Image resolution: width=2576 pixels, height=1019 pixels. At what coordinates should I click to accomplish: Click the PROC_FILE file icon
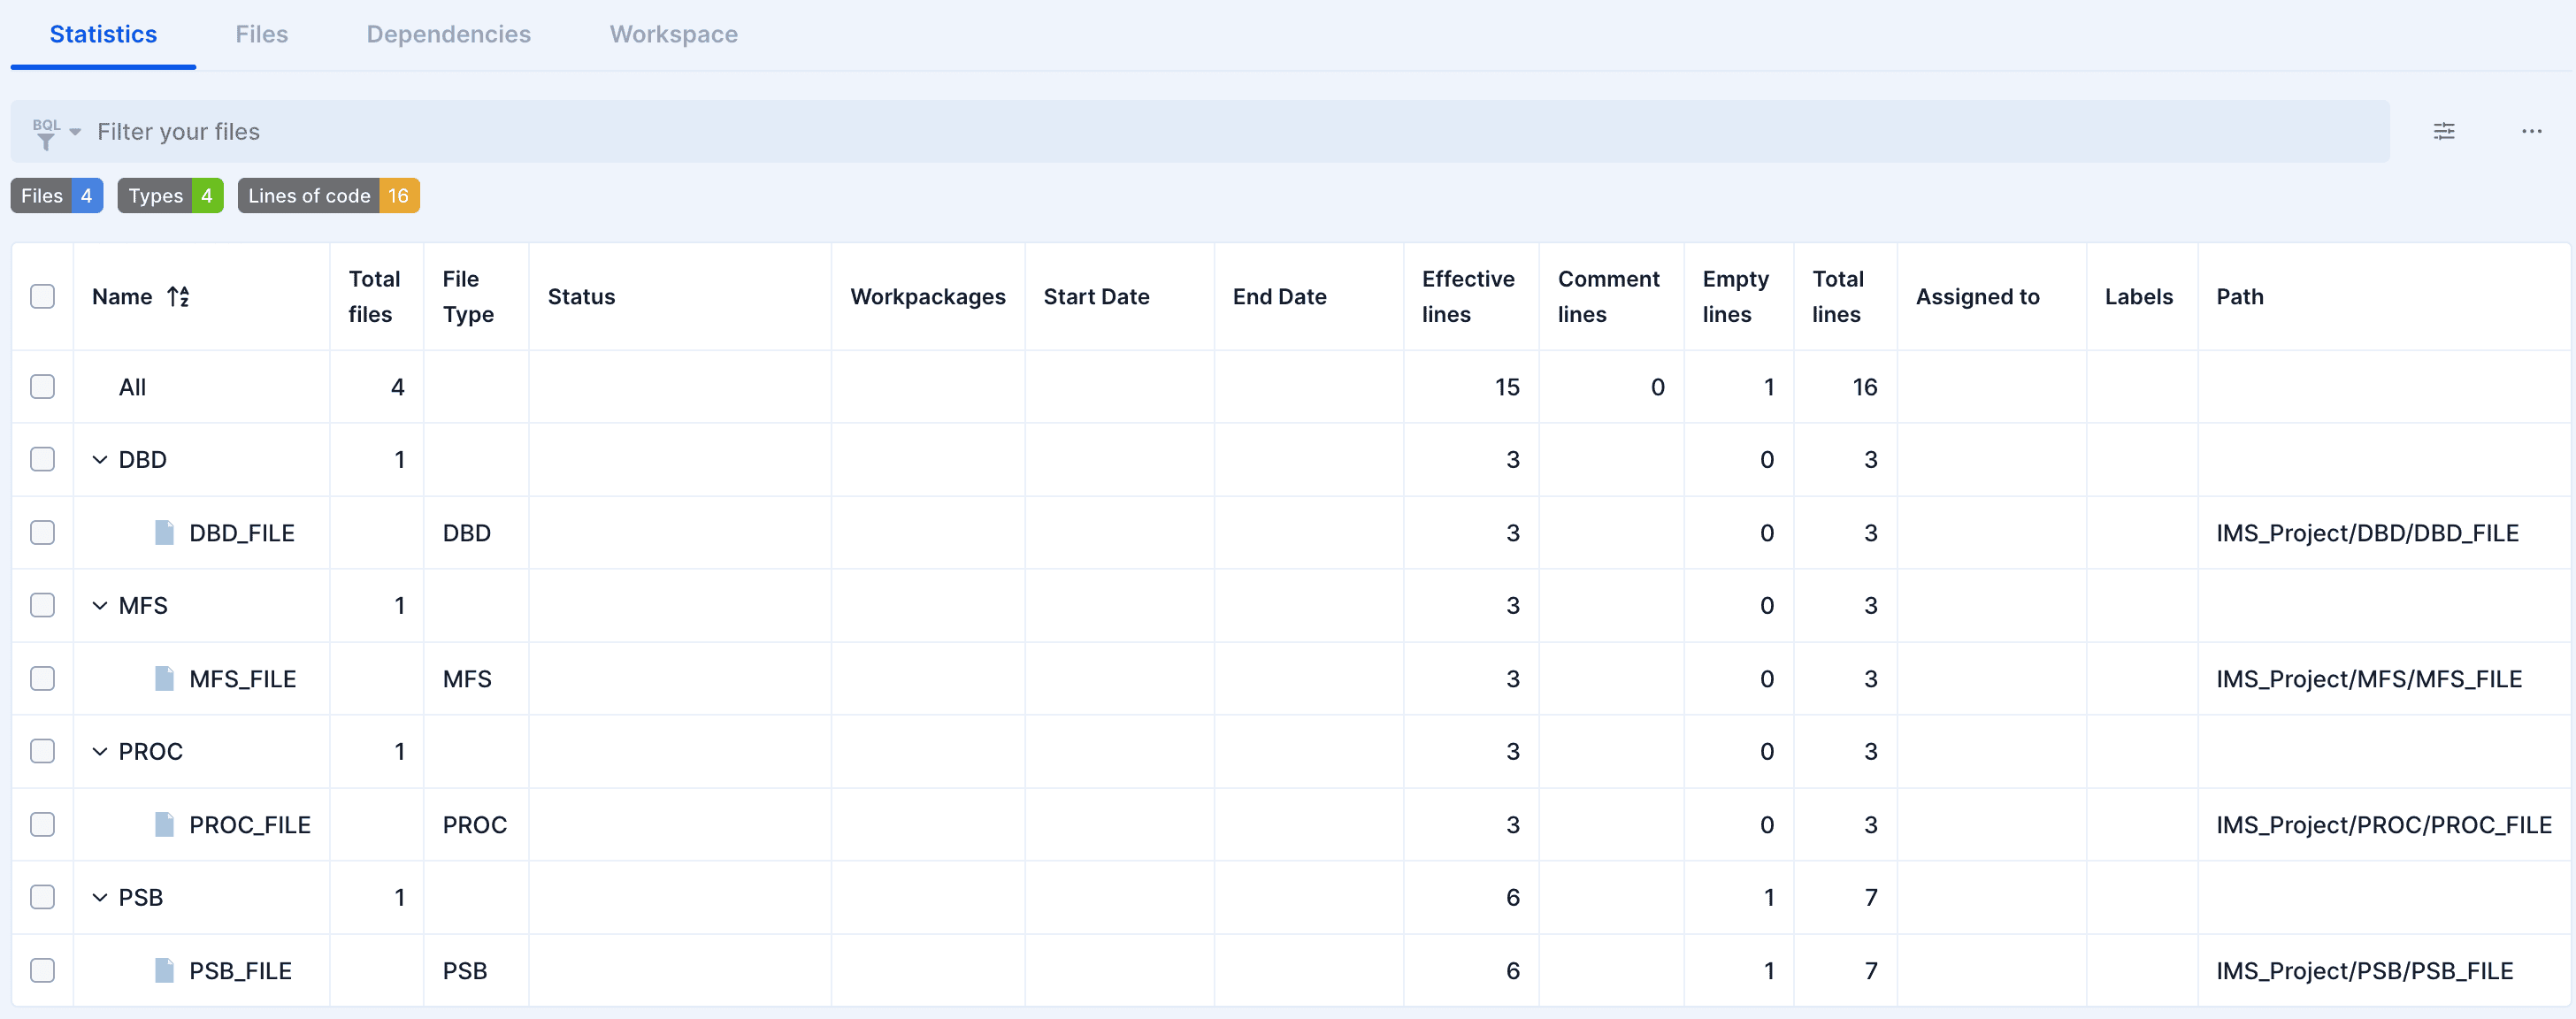click(164, 825)
